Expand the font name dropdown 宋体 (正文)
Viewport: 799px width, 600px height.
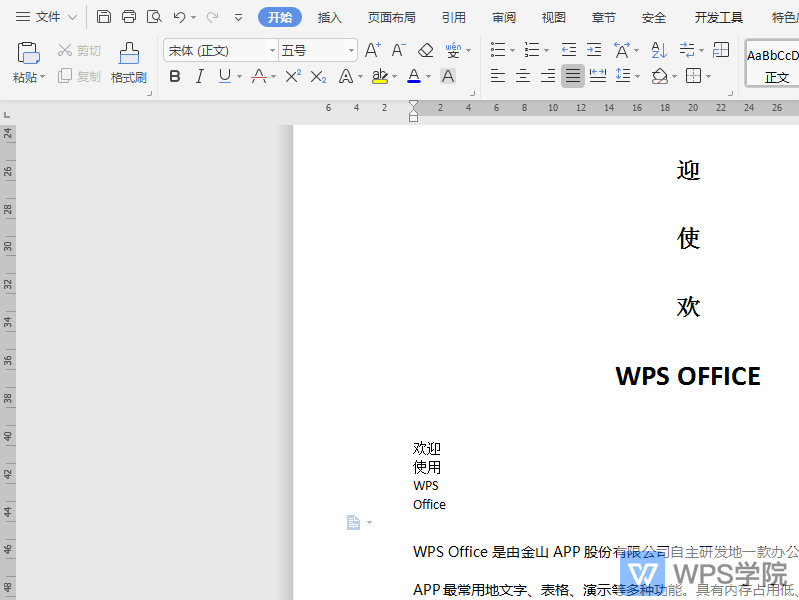coord(272,51)
